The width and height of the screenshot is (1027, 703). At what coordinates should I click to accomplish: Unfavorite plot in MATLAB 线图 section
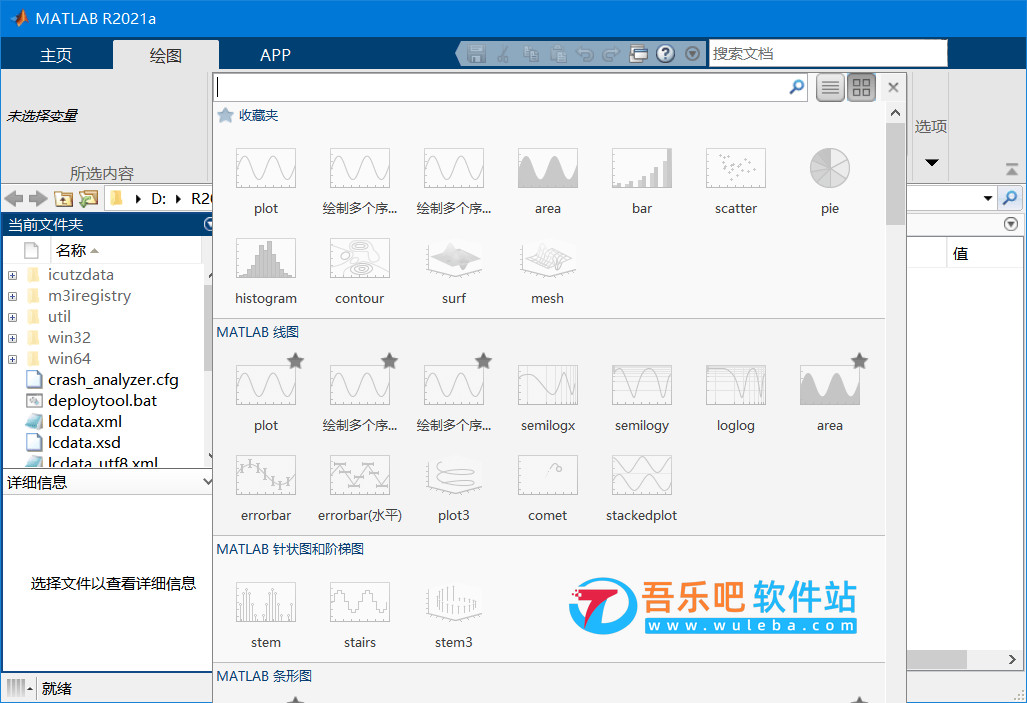click(295, 360)
